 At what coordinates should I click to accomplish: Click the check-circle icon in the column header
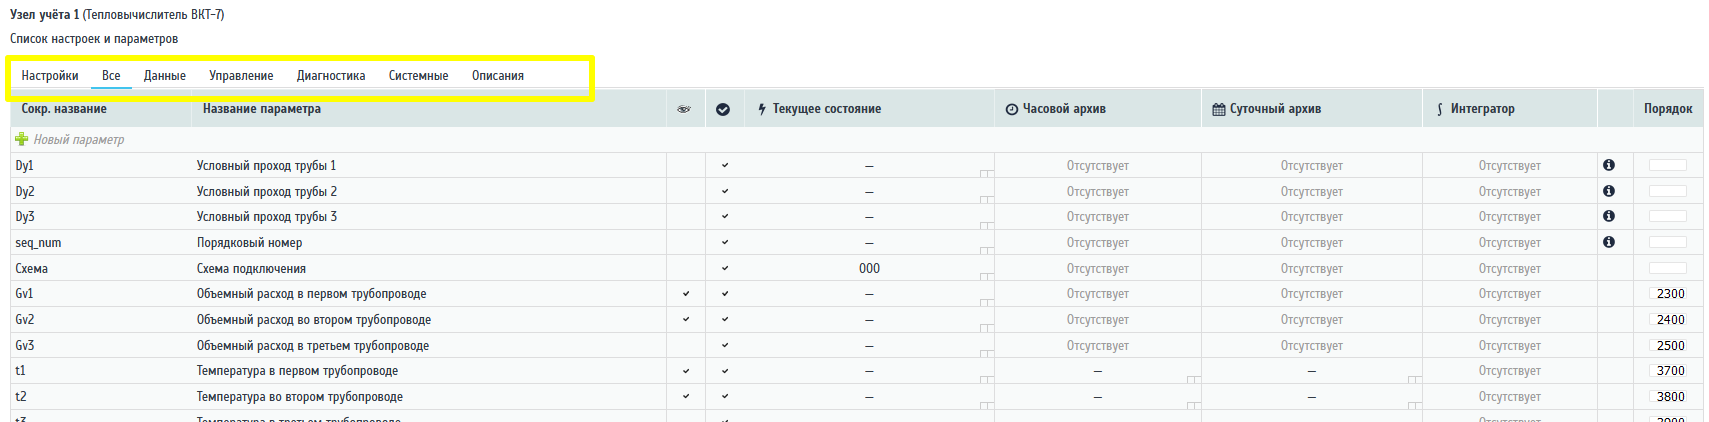(x=723, y=109)
